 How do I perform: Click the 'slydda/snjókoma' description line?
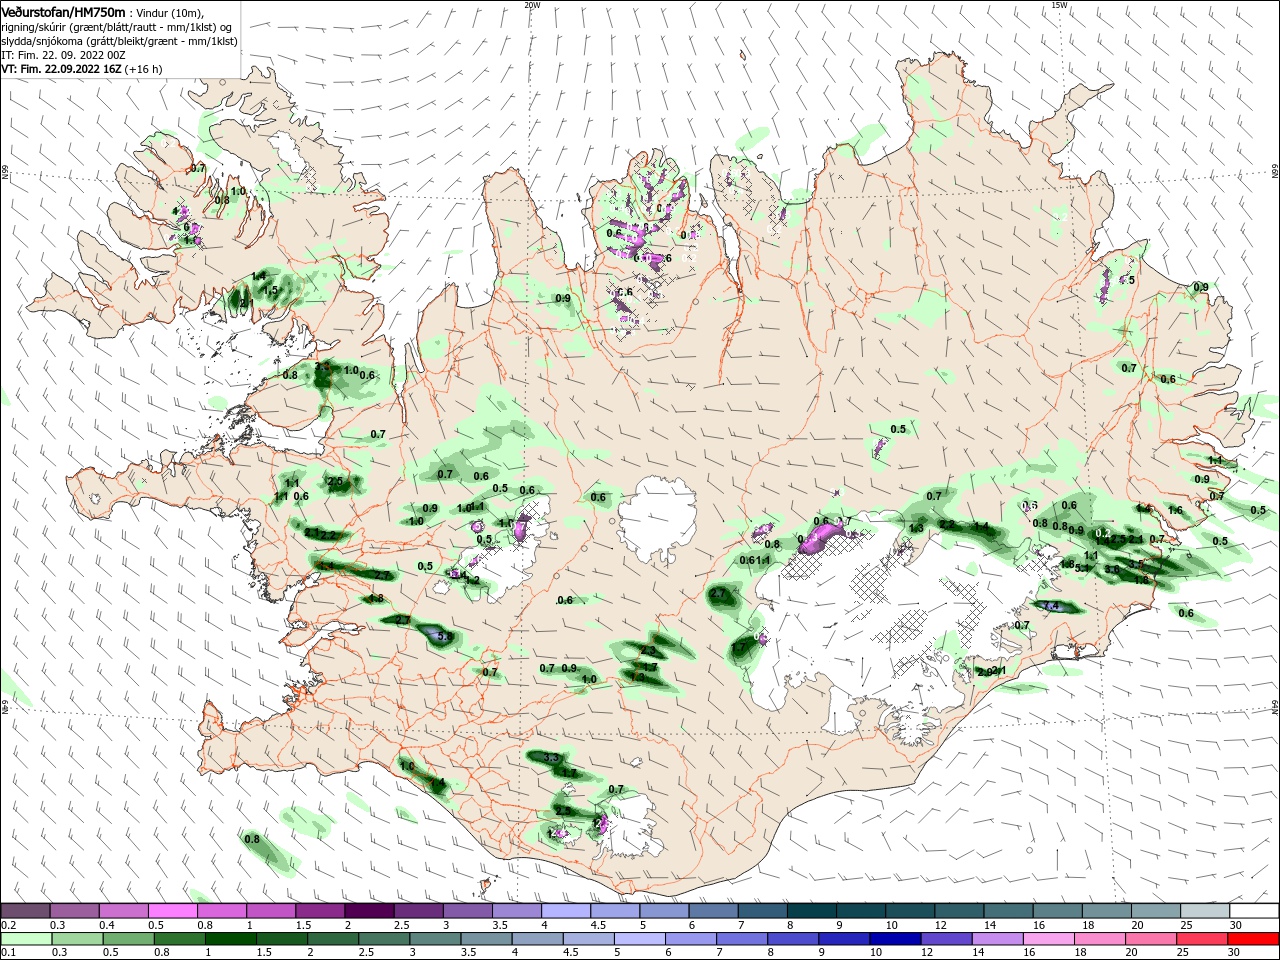click(x=119, y=41)
